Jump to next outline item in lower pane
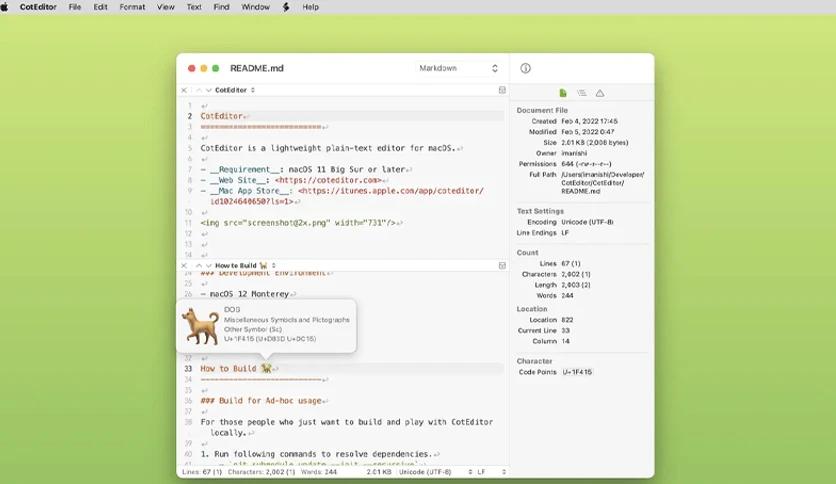 [x=208, y=265]
